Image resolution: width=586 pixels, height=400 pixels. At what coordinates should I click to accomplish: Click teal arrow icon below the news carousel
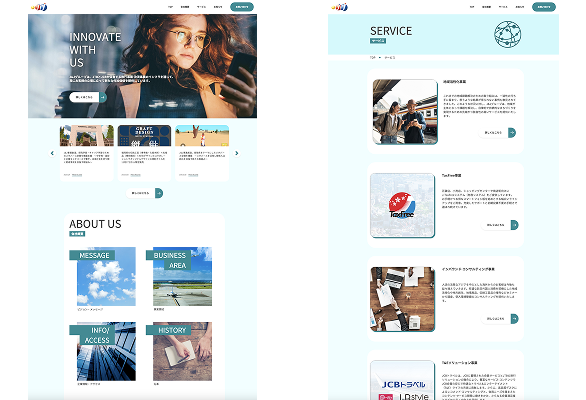pyautogui.click(x=159, y=193)
